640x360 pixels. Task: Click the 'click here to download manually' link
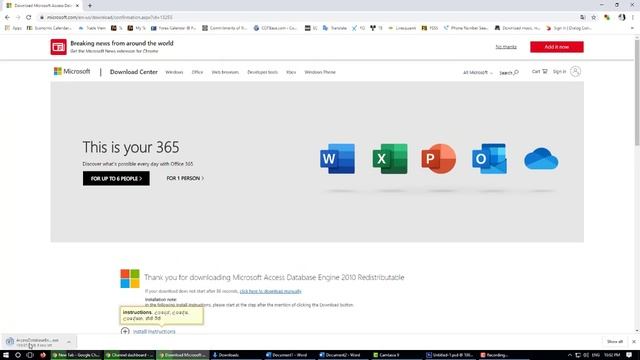tap(271, 291)
